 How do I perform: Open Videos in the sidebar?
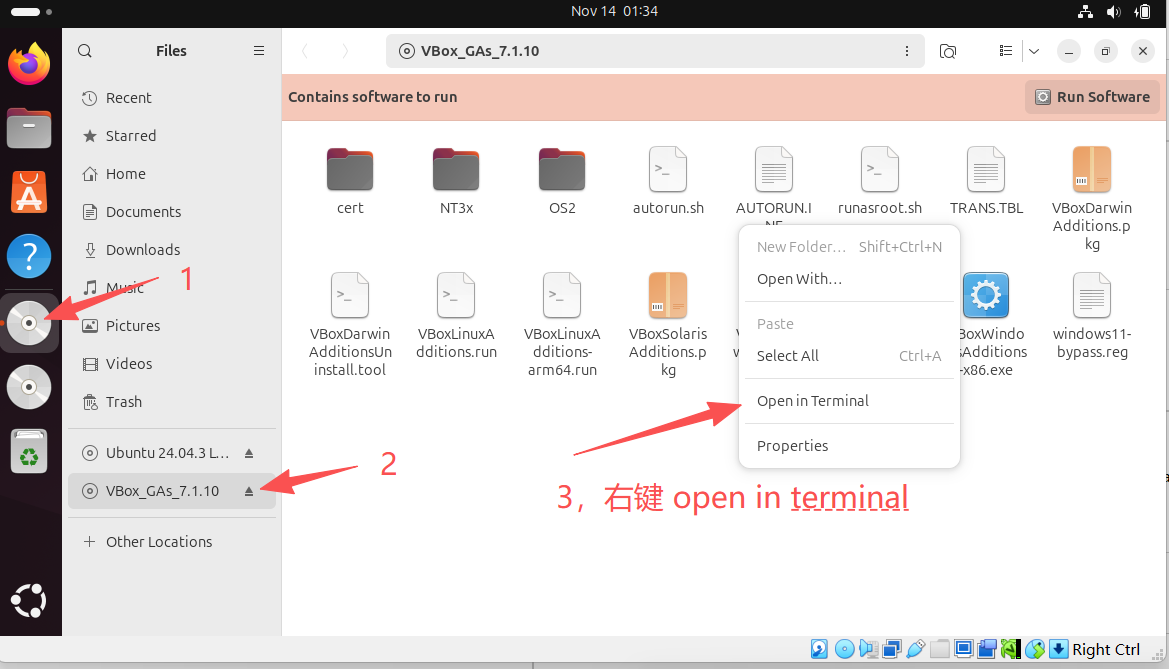tap(171, 364)
